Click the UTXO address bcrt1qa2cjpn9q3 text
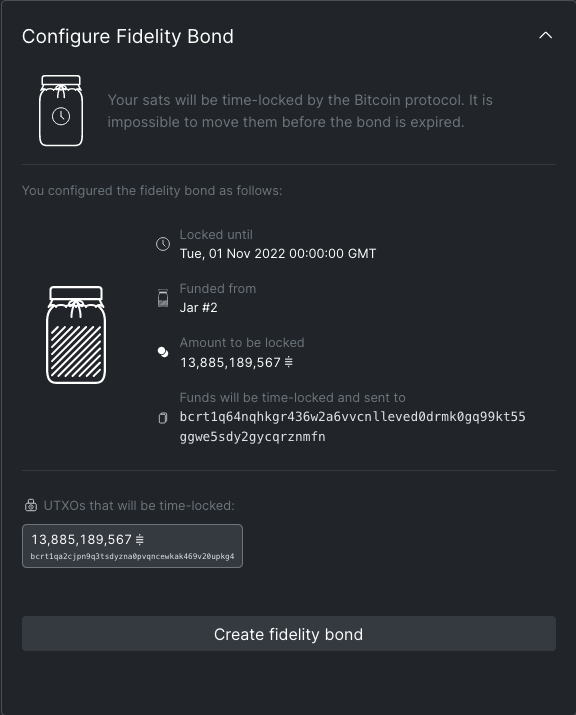This screenshot has height=715, width=576. (x=132, y=556)
